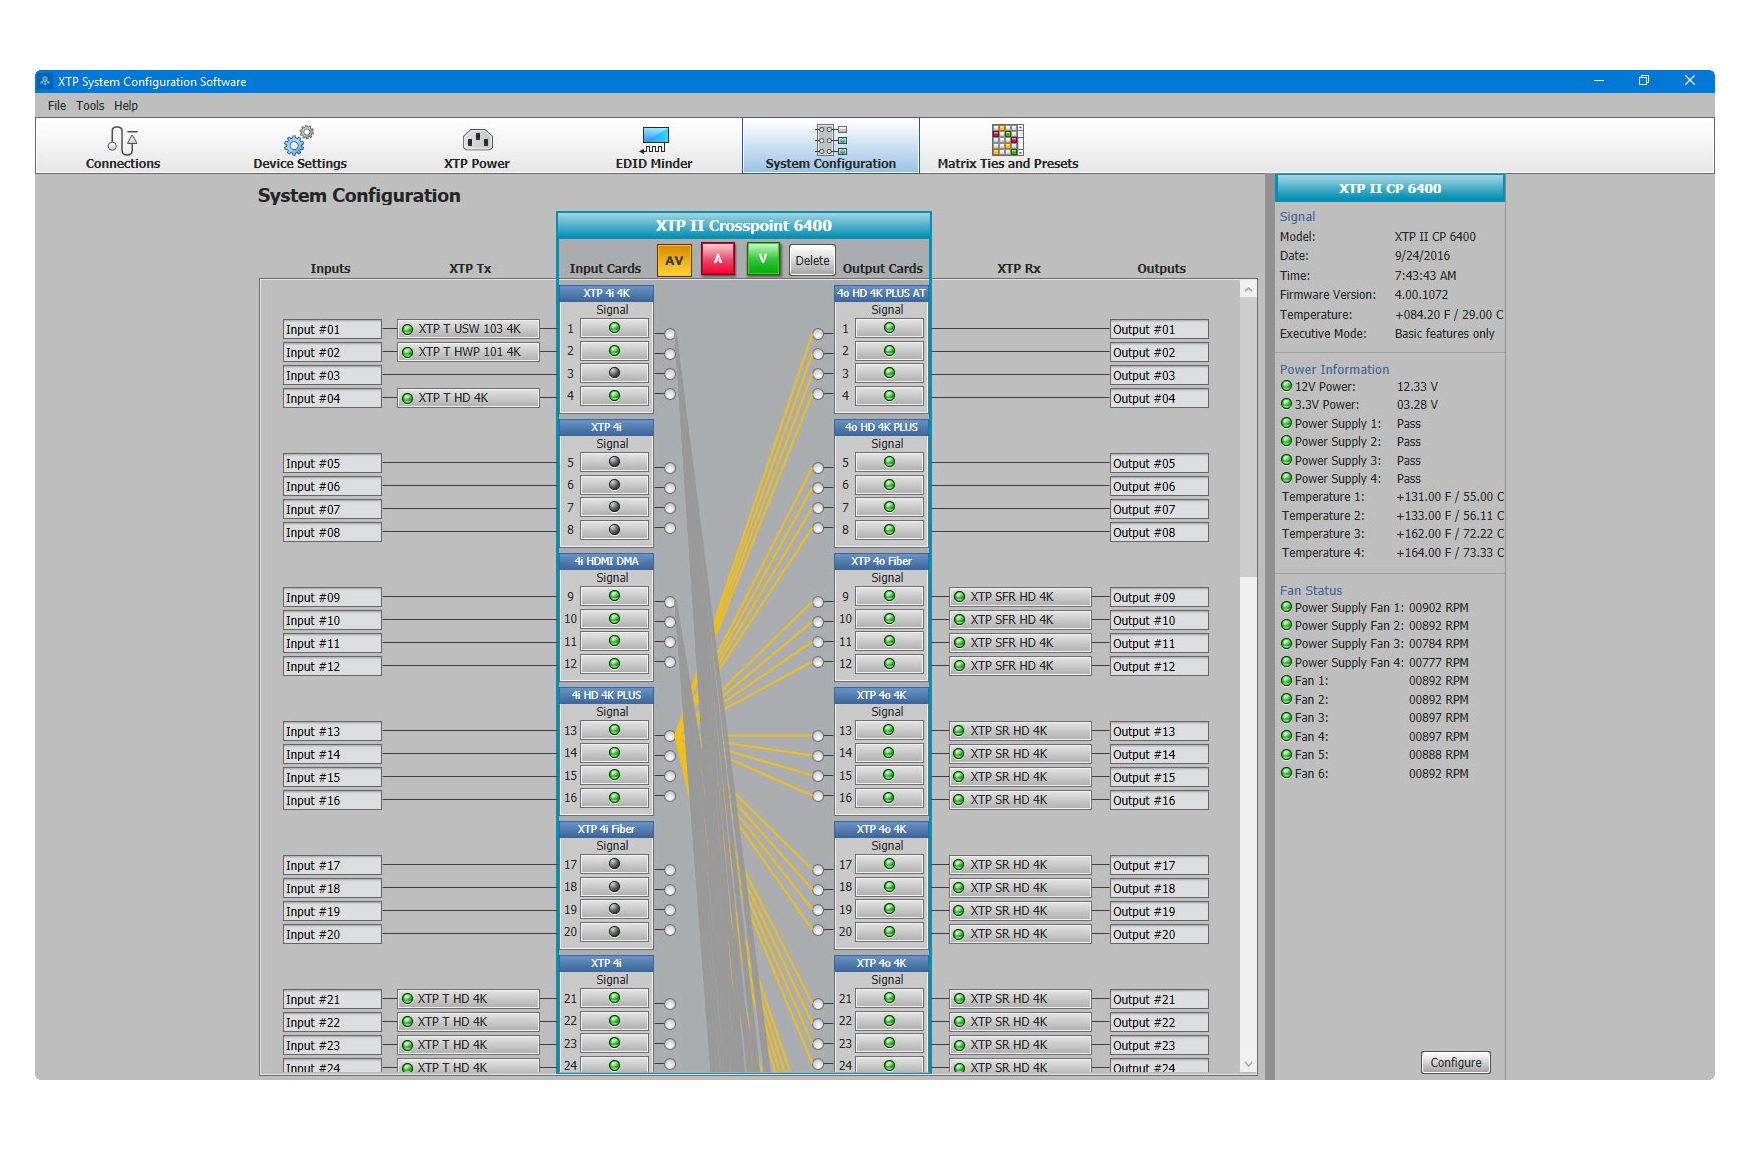Viewport: 1750px width, 1150px height.
Task: Select XTP T HD 4K transmitter on Input #22
Action: (x=468, y=1022)
